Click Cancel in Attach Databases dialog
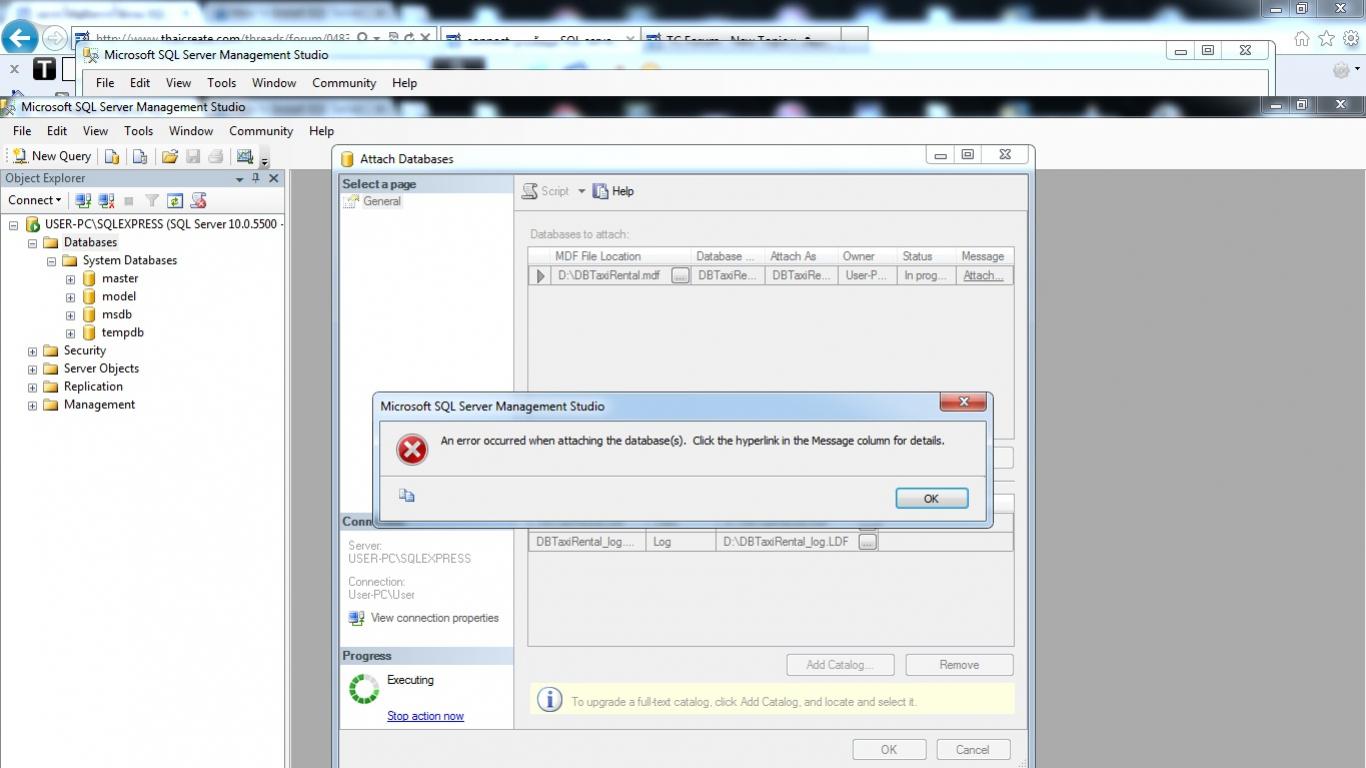The image size is (1366, 768). (972, 749)
